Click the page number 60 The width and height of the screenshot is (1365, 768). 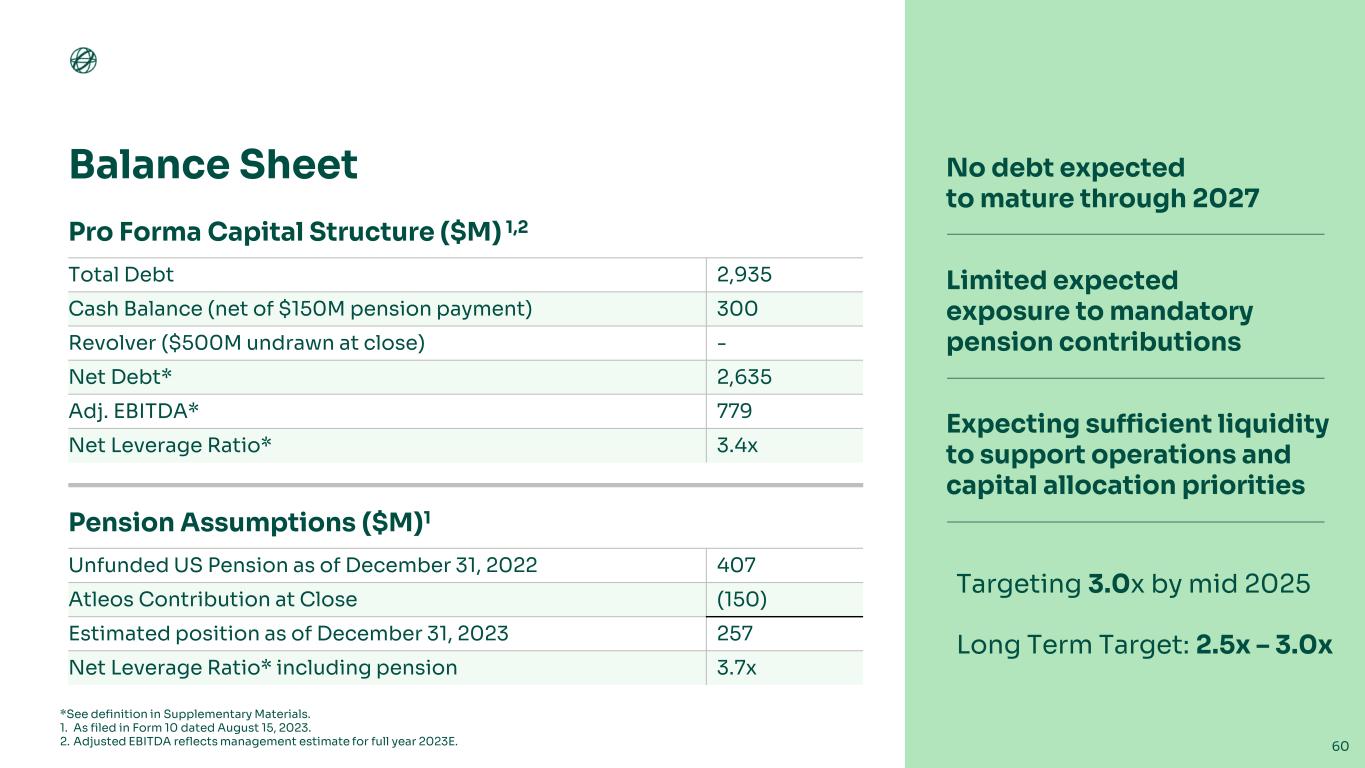click(x=1340, y=746)
